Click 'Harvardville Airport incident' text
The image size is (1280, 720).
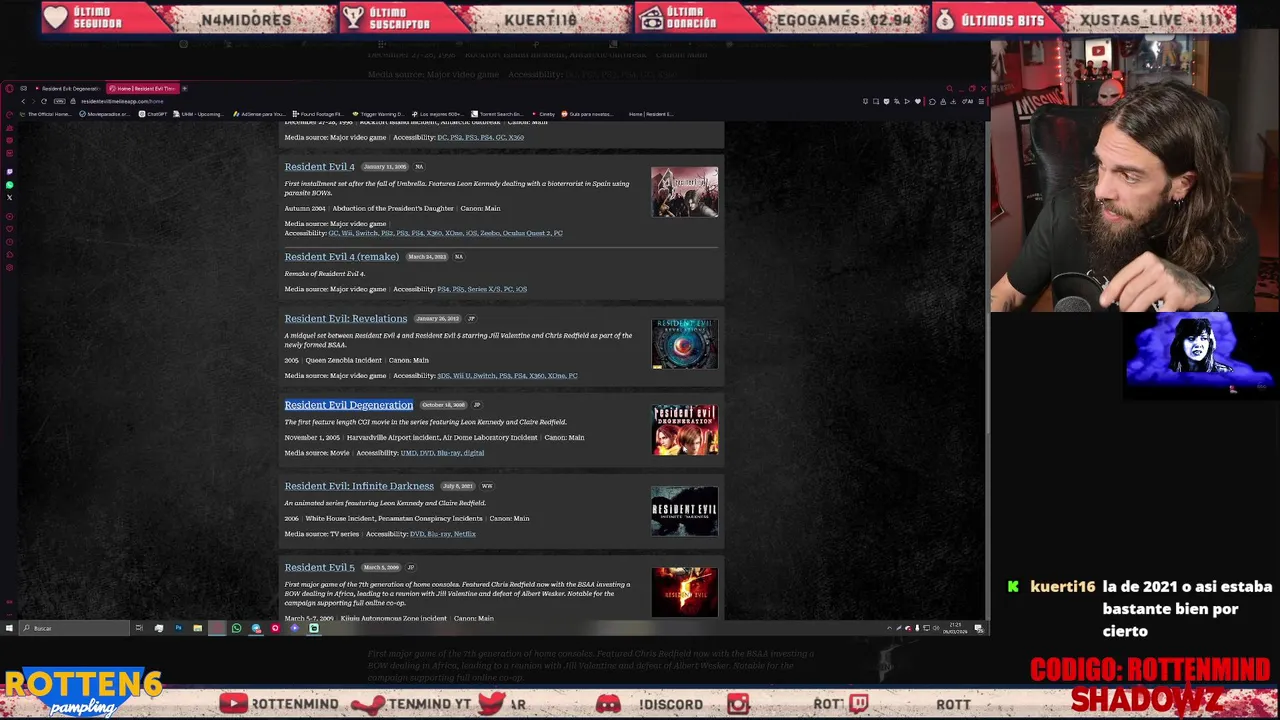392,437
